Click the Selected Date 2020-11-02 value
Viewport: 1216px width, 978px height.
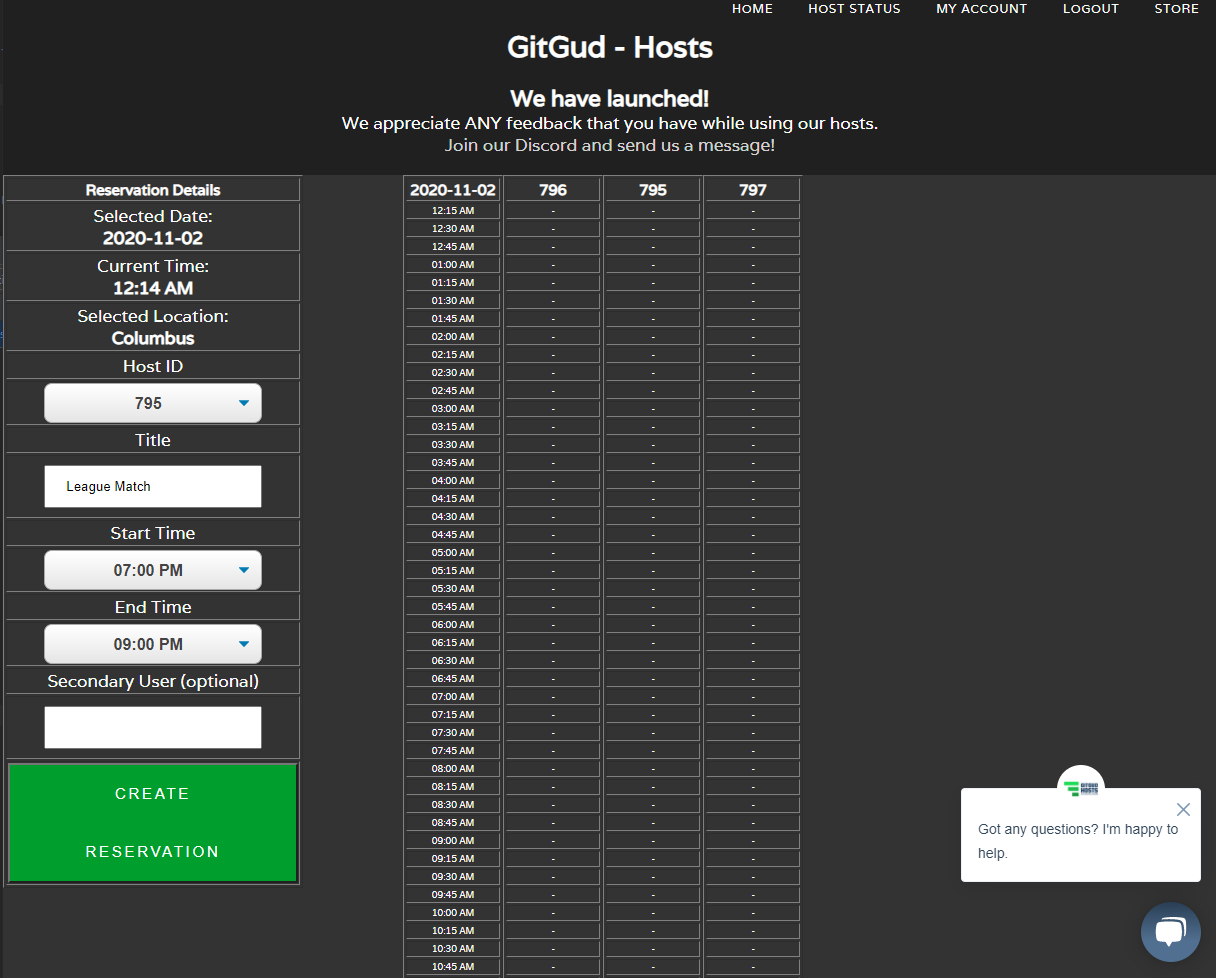[153, 238]
